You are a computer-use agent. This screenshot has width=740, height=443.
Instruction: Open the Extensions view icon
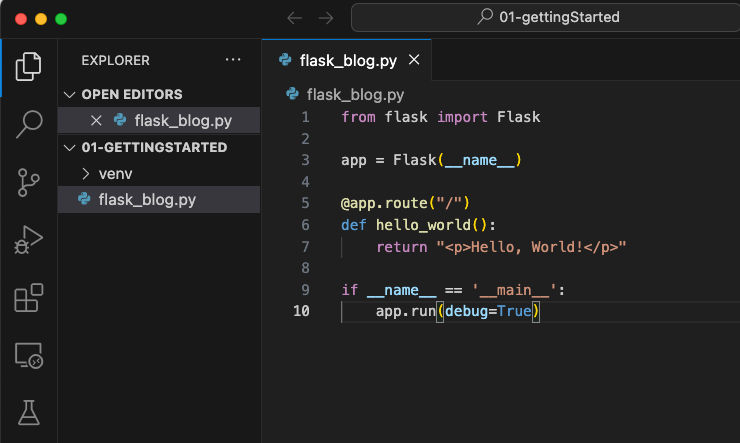[28, 298]
